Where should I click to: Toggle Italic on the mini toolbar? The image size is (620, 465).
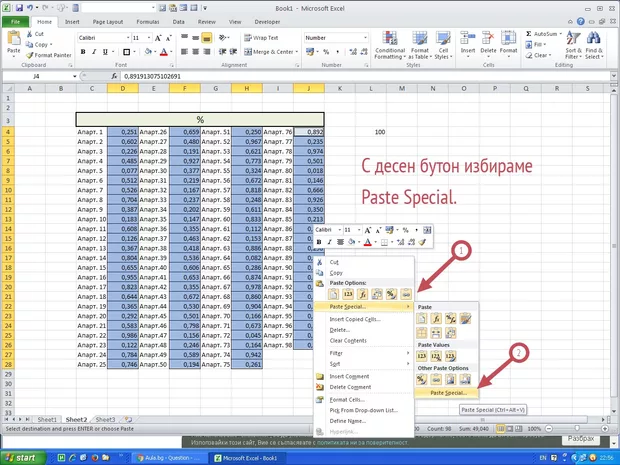(329, 242)
